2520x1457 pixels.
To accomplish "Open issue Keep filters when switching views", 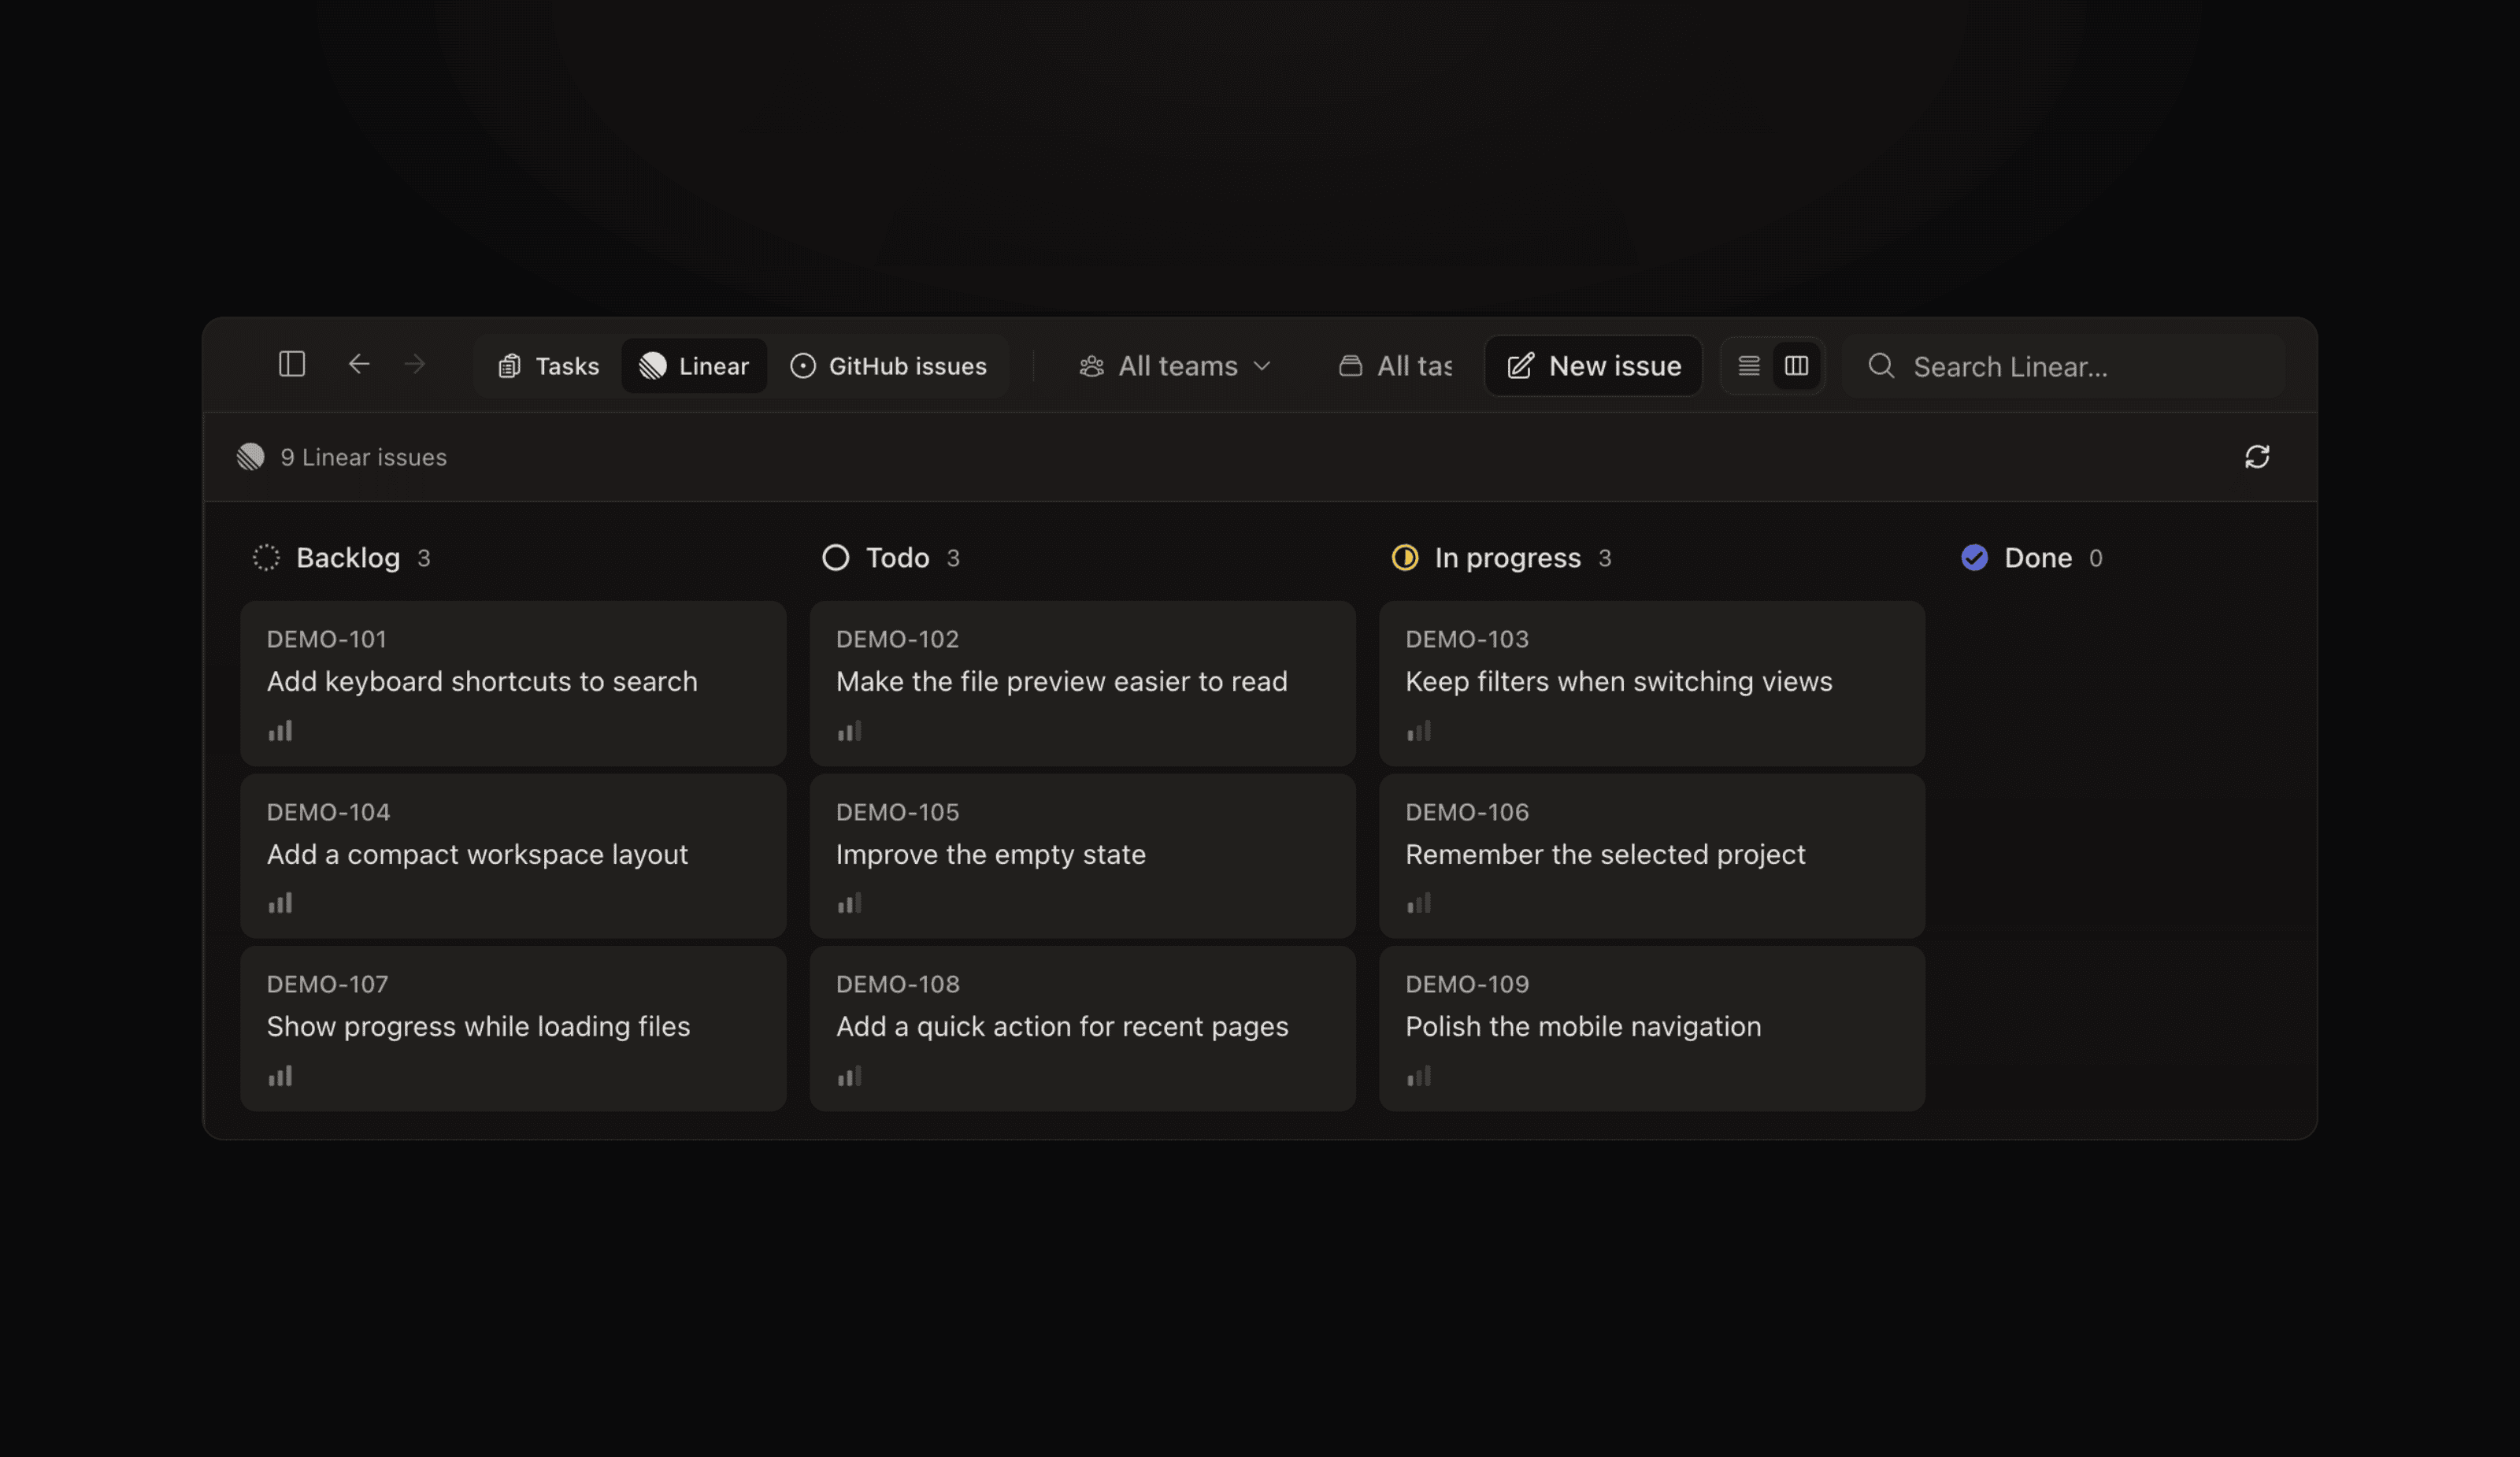I will [x=1652, y=684].
